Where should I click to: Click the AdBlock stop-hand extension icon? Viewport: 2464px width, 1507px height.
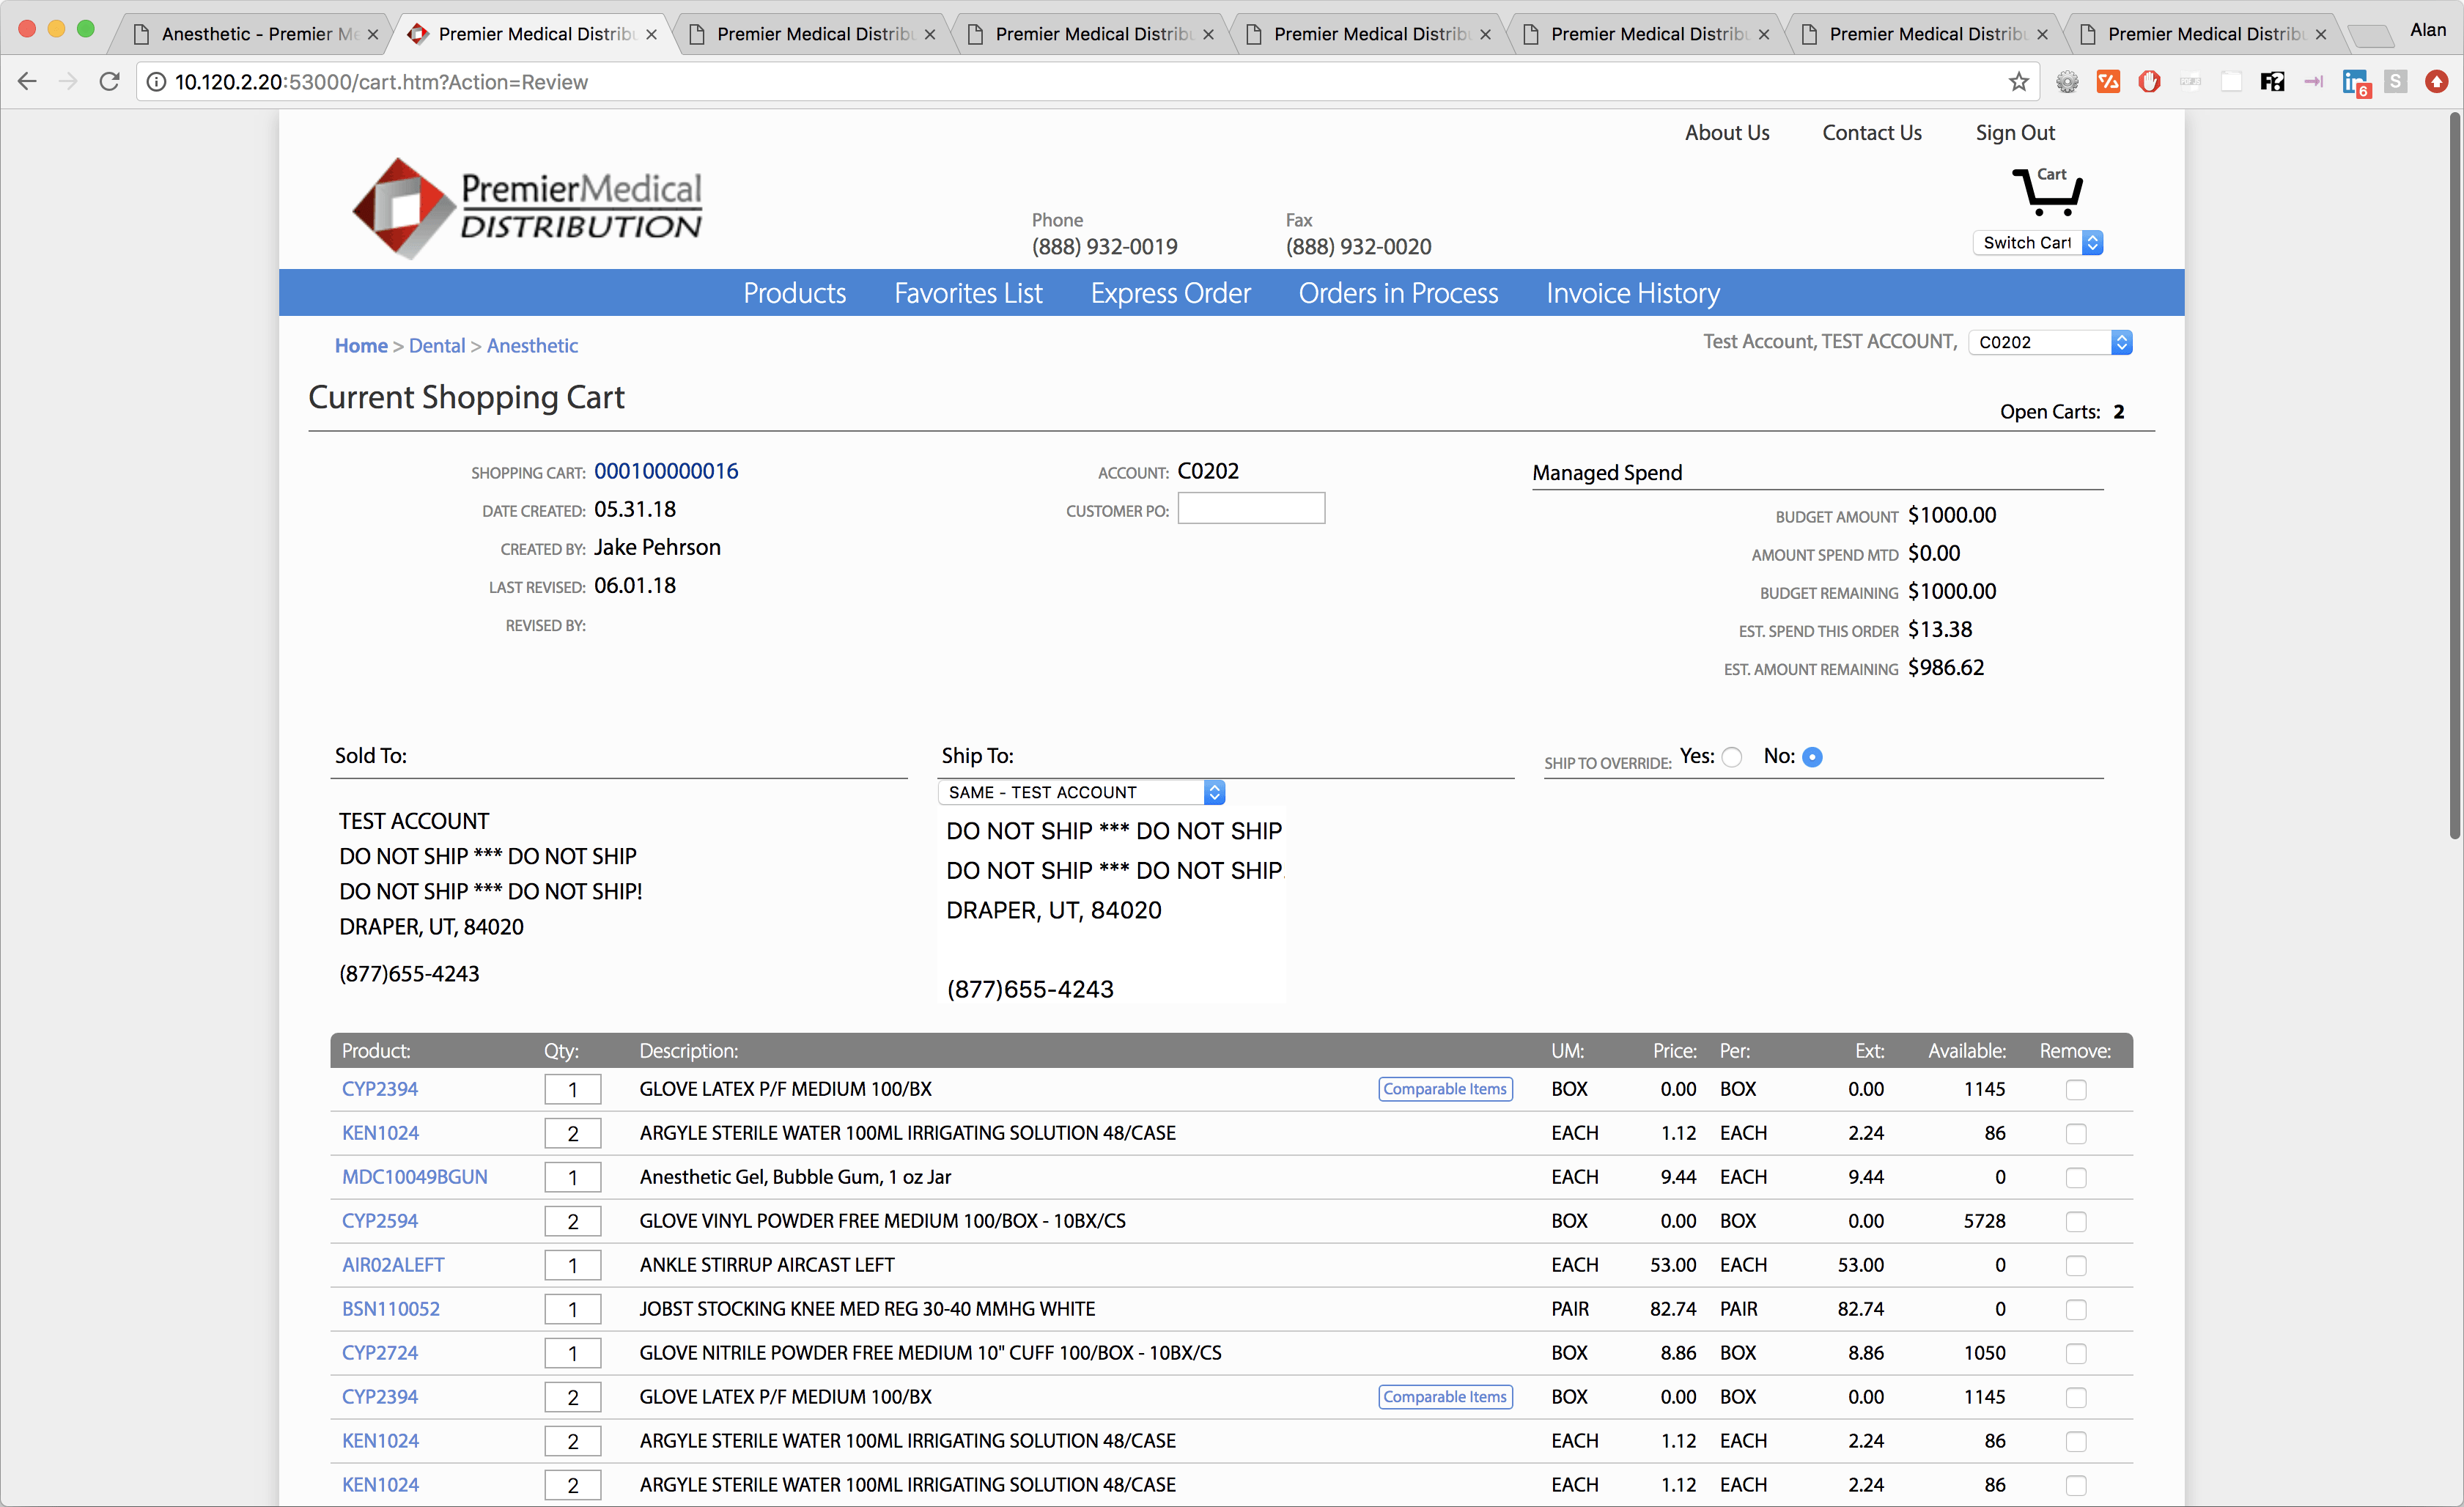click(2148, 82)
